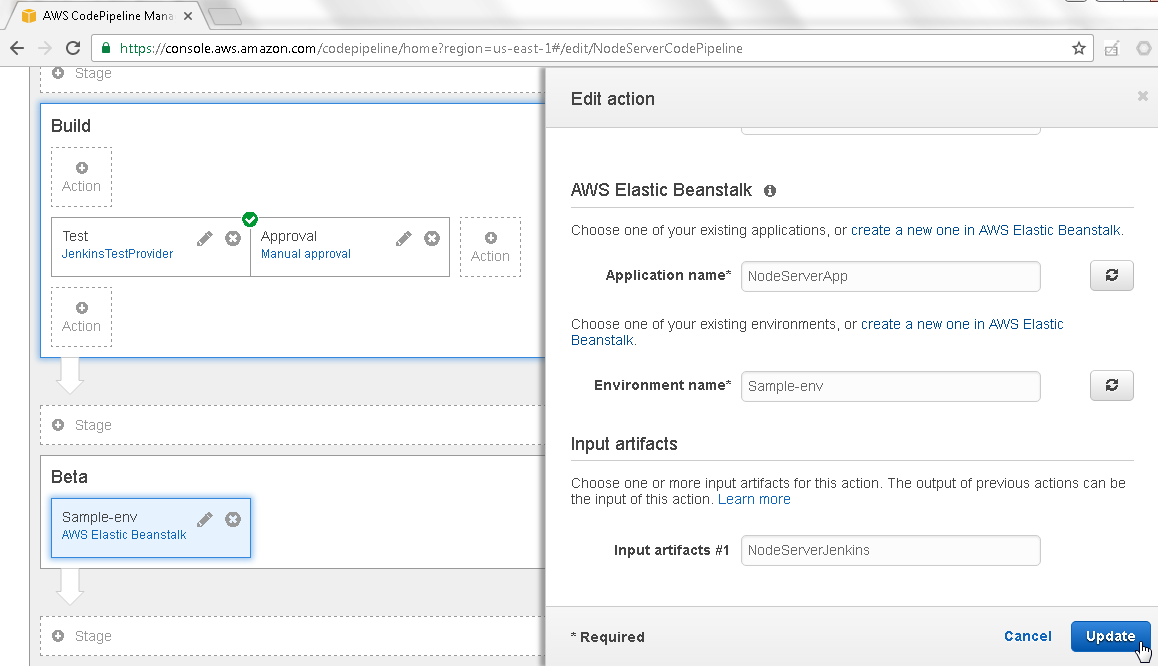Add action to the right of Approval
Screen dimensions: 1158x666
pyautogui.click(x=490, y=247)
